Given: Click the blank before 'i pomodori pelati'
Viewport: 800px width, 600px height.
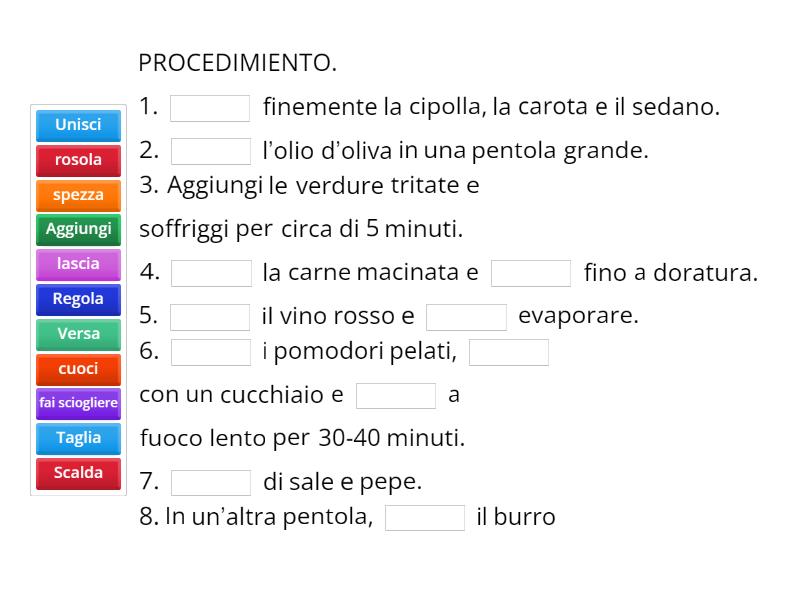Looking at the screenshot, I should (x=211, y=352).
